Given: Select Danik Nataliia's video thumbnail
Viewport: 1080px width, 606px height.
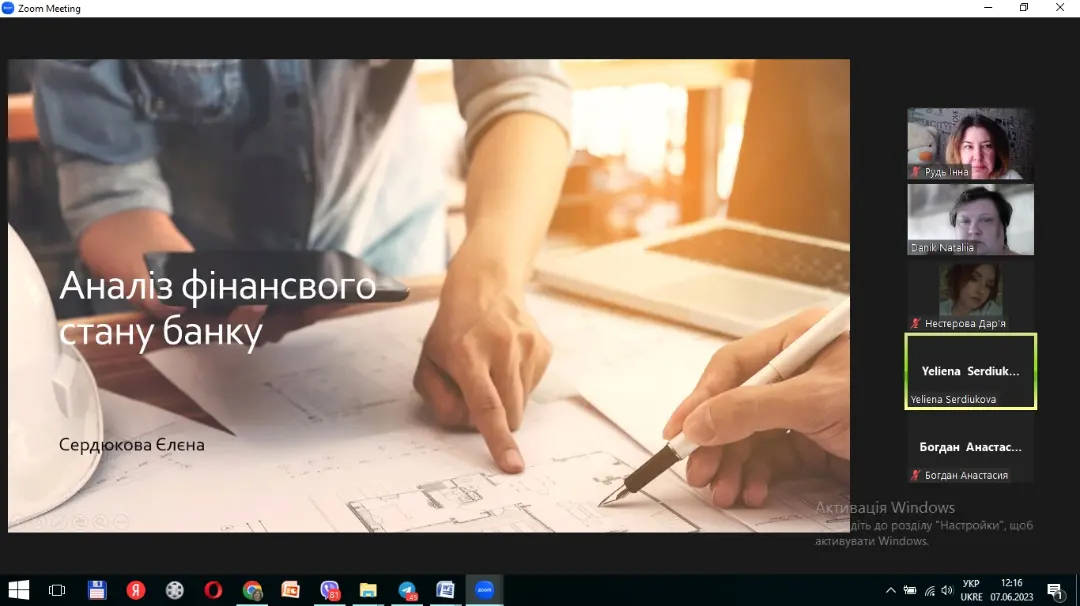Looking at the screenshot, I should (x=970, y=220).
